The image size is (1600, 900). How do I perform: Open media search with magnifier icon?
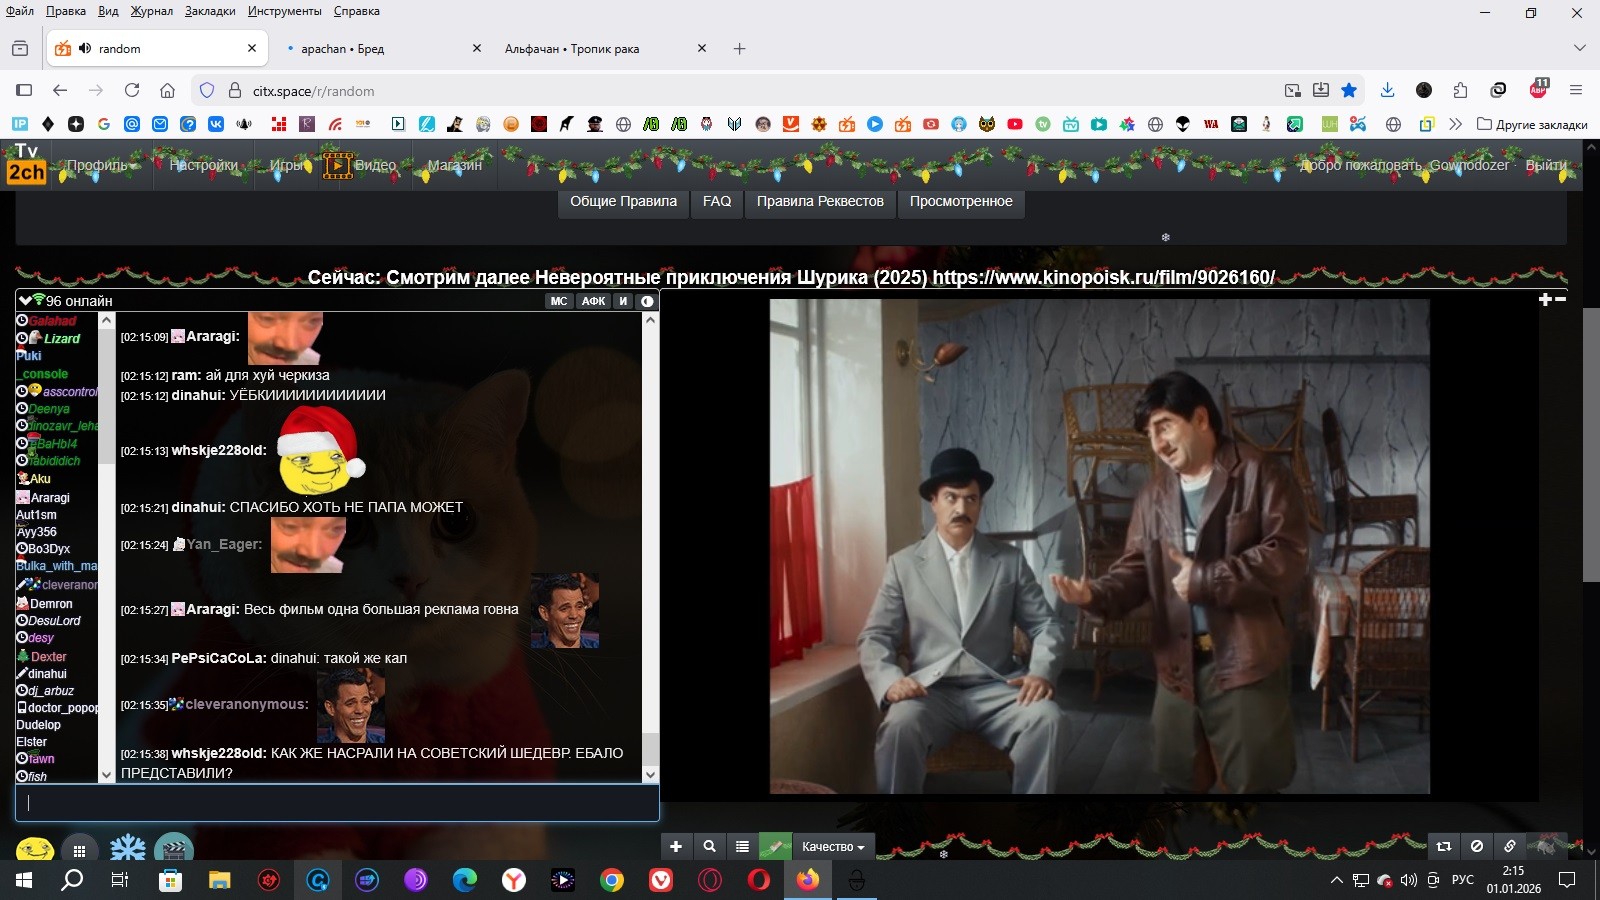[709, 846]
